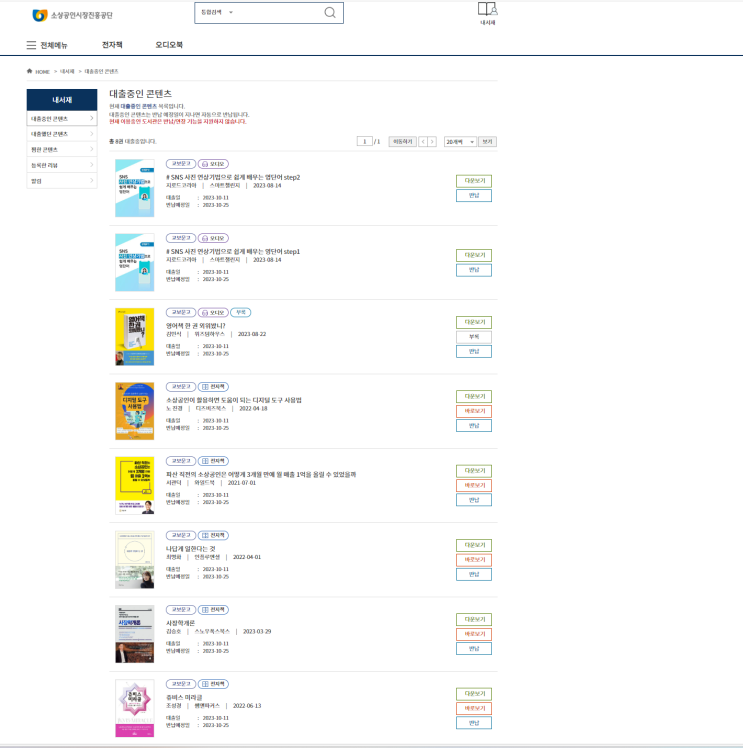The width and height of the screenshot is (743, 748).
Task: Click 반납 button for 파산 직전의 소상공인 book
Action: [x=474, y=500]
